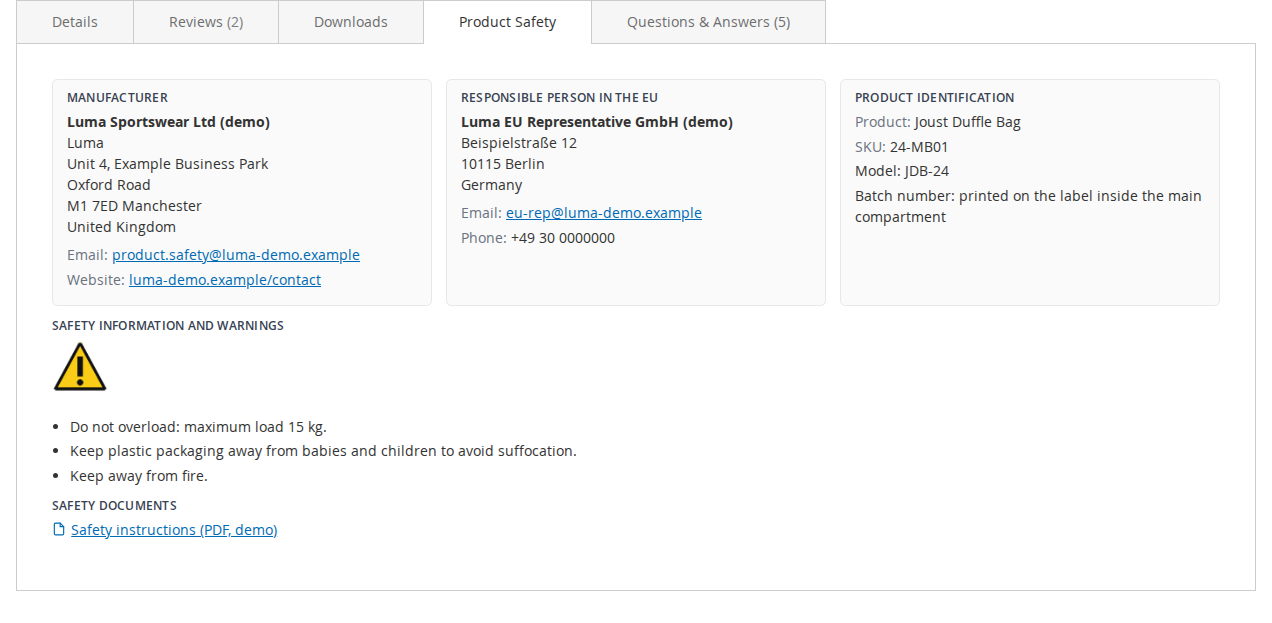Click the yellow warning triangle icon

click(80, 366)
